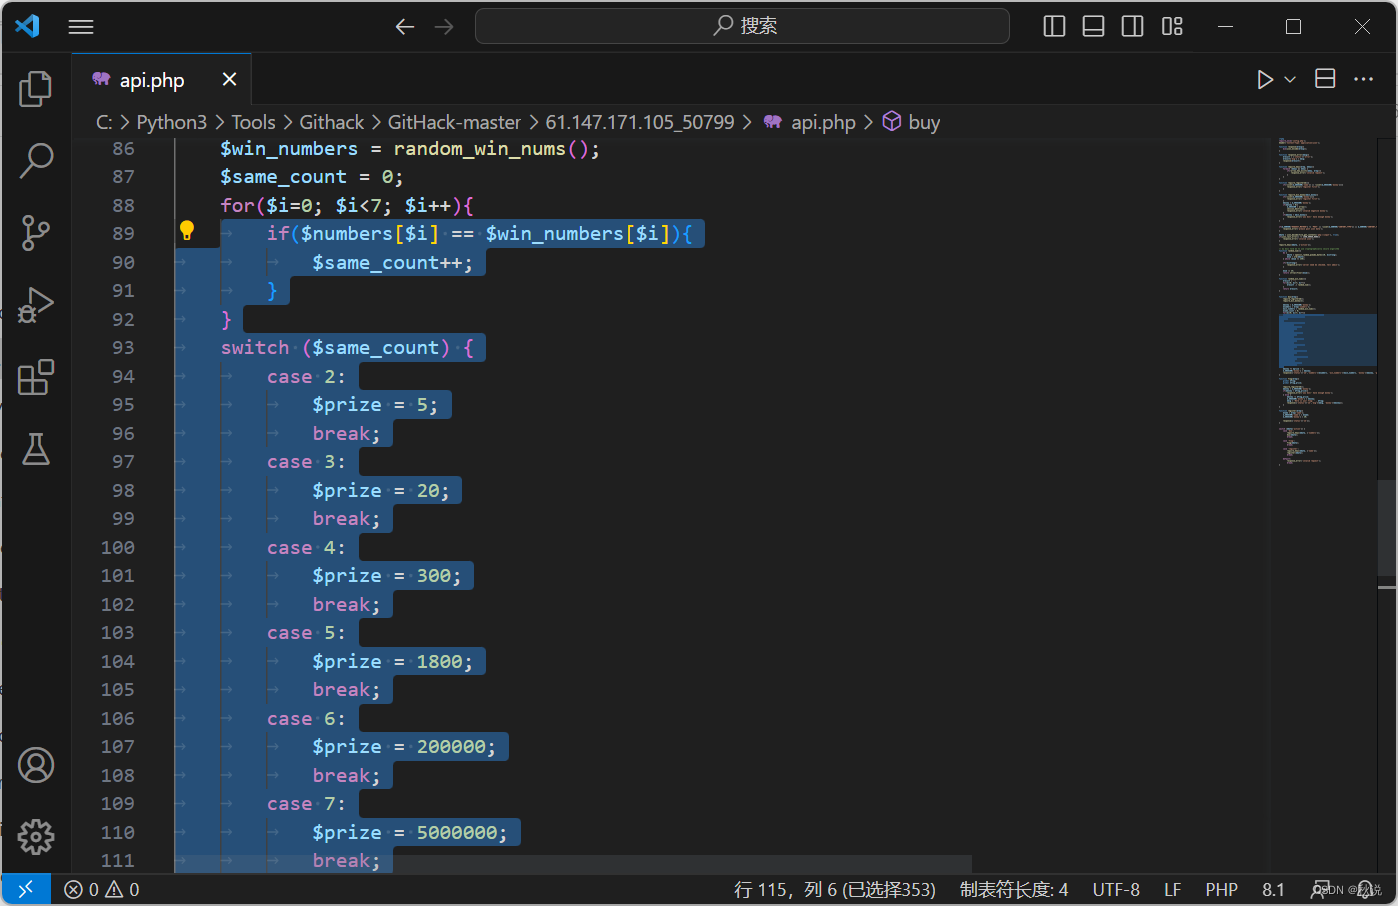Close the api.php tab
Viewport: 1398px width, 906px height.
pos(229,79)
